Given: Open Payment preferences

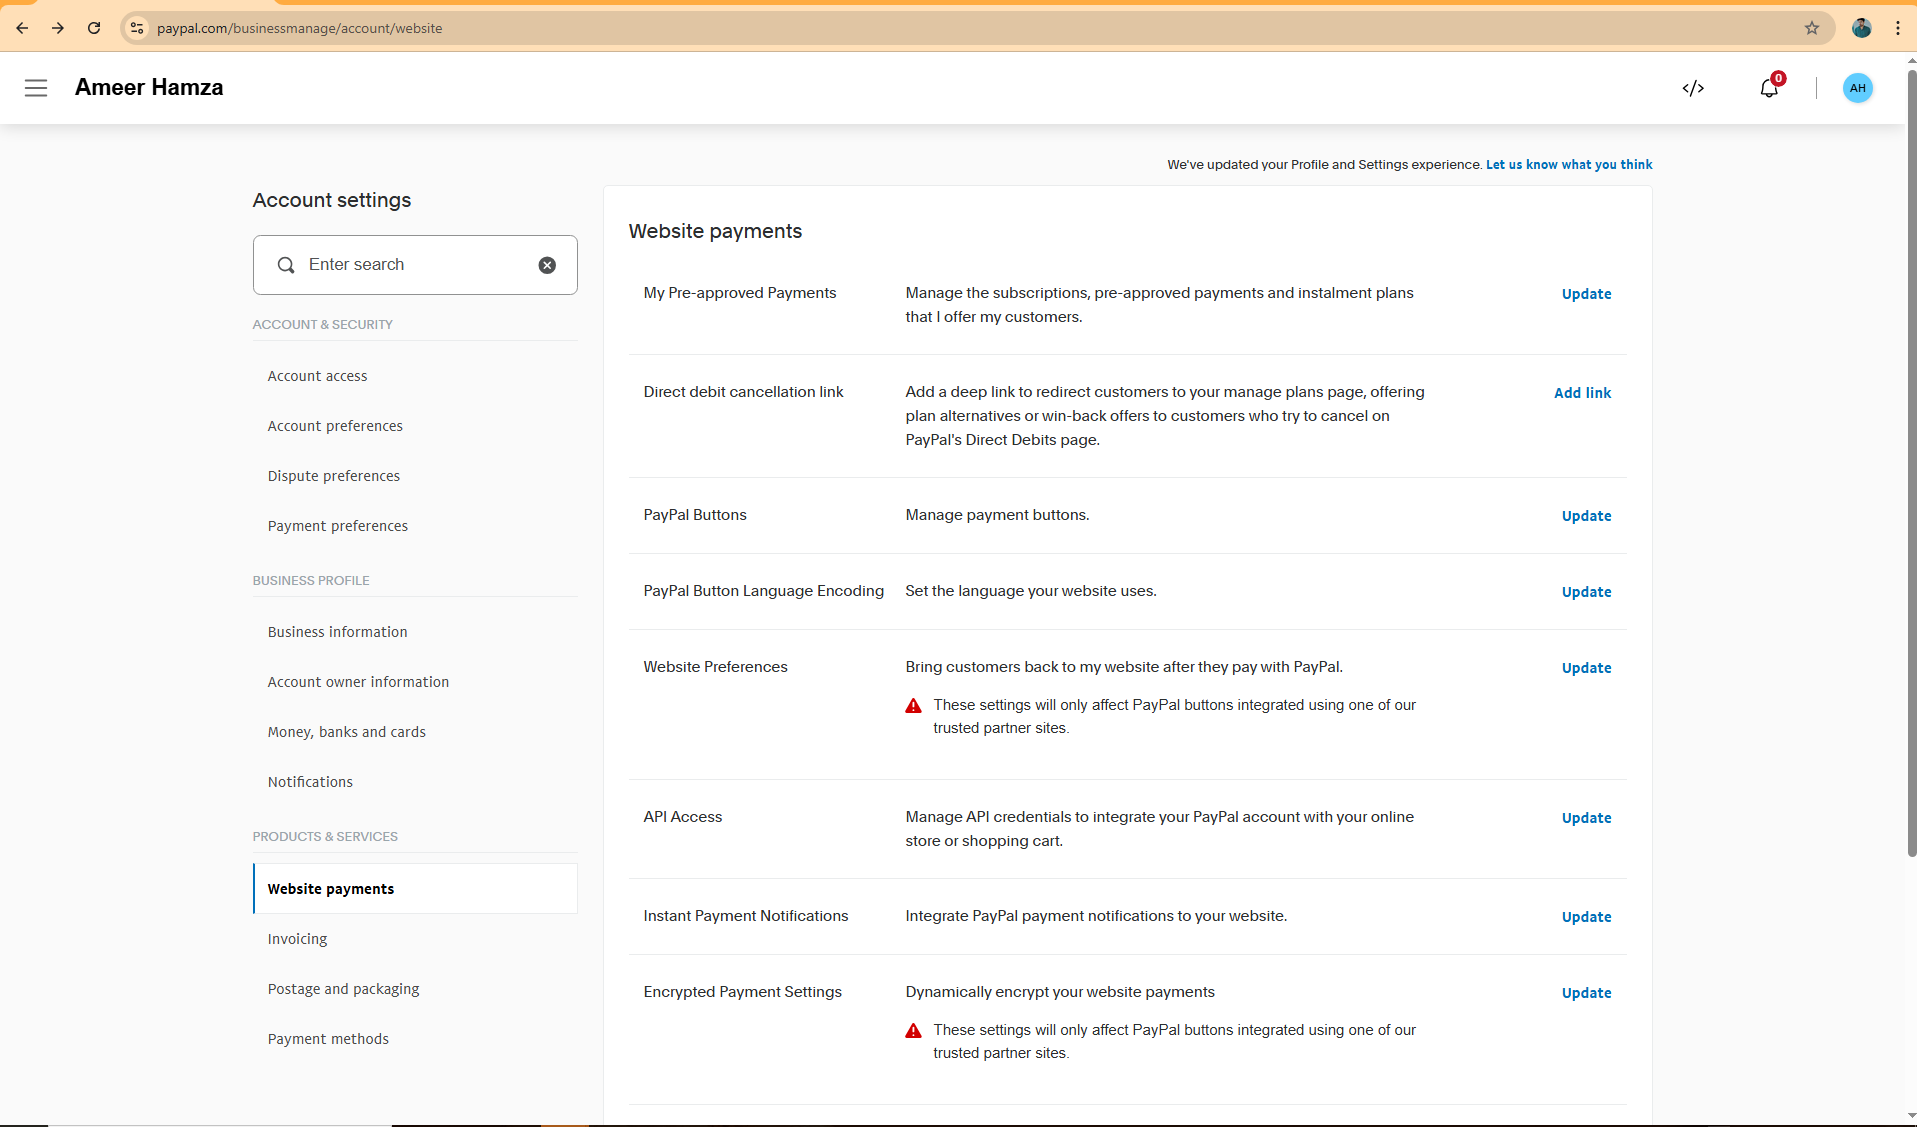Looking at the screenshot, I should click(337, 526).
